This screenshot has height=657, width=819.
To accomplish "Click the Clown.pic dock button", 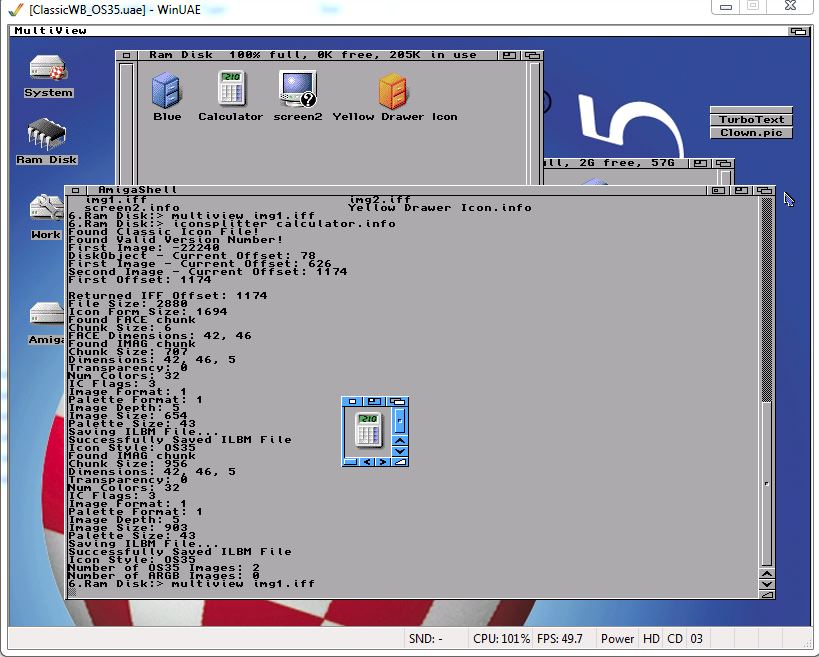I will 751,132.
